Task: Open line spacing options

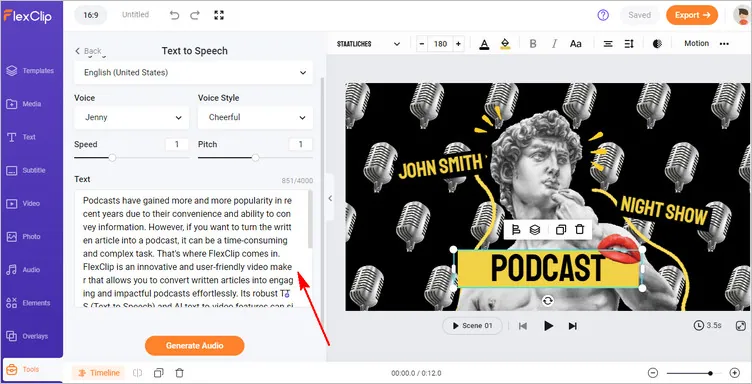Action: click(629, 44)
